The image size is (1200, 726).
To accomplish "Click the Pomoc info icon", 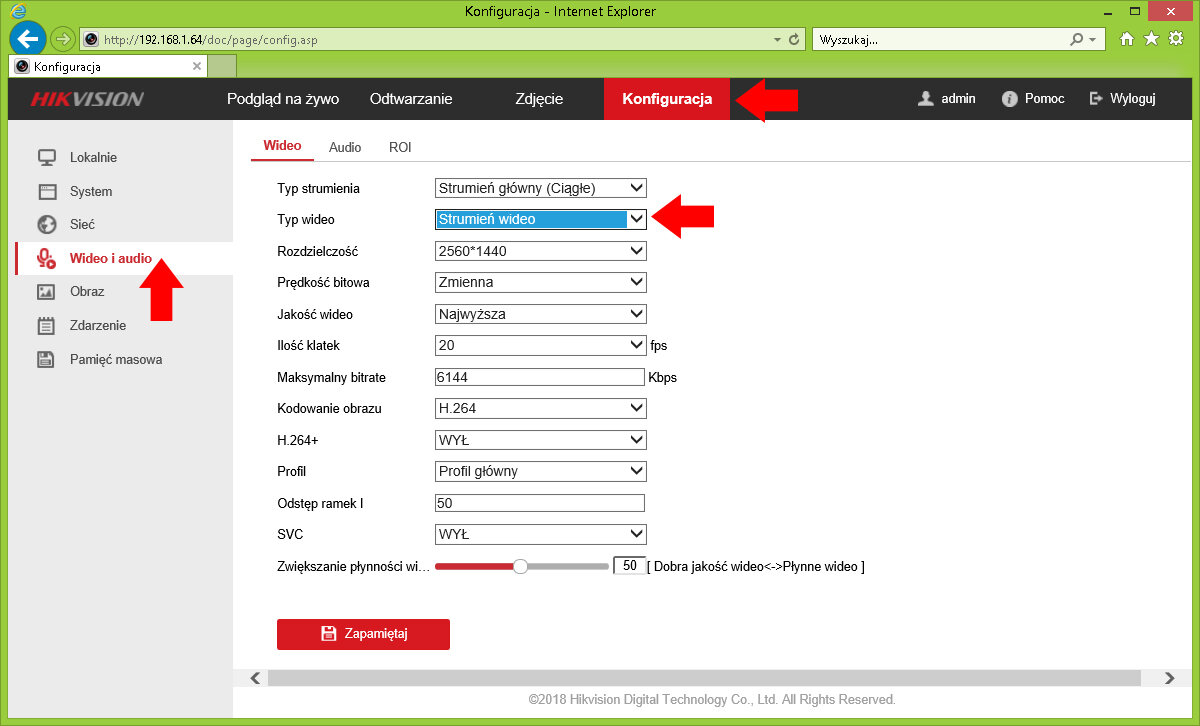I will pyautogui.click(x=1009, y=99).
